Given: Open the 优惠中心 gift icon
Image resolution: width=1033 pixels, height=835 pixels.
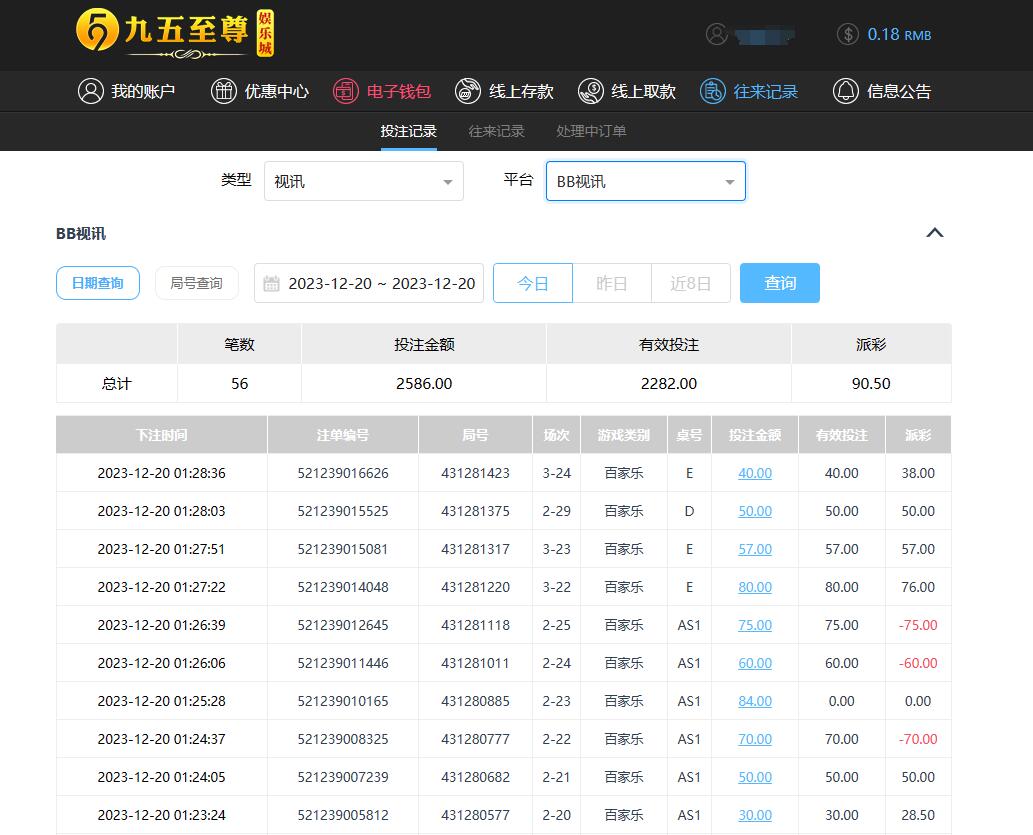Looking at the screenshot, I should tap(224, 91).
